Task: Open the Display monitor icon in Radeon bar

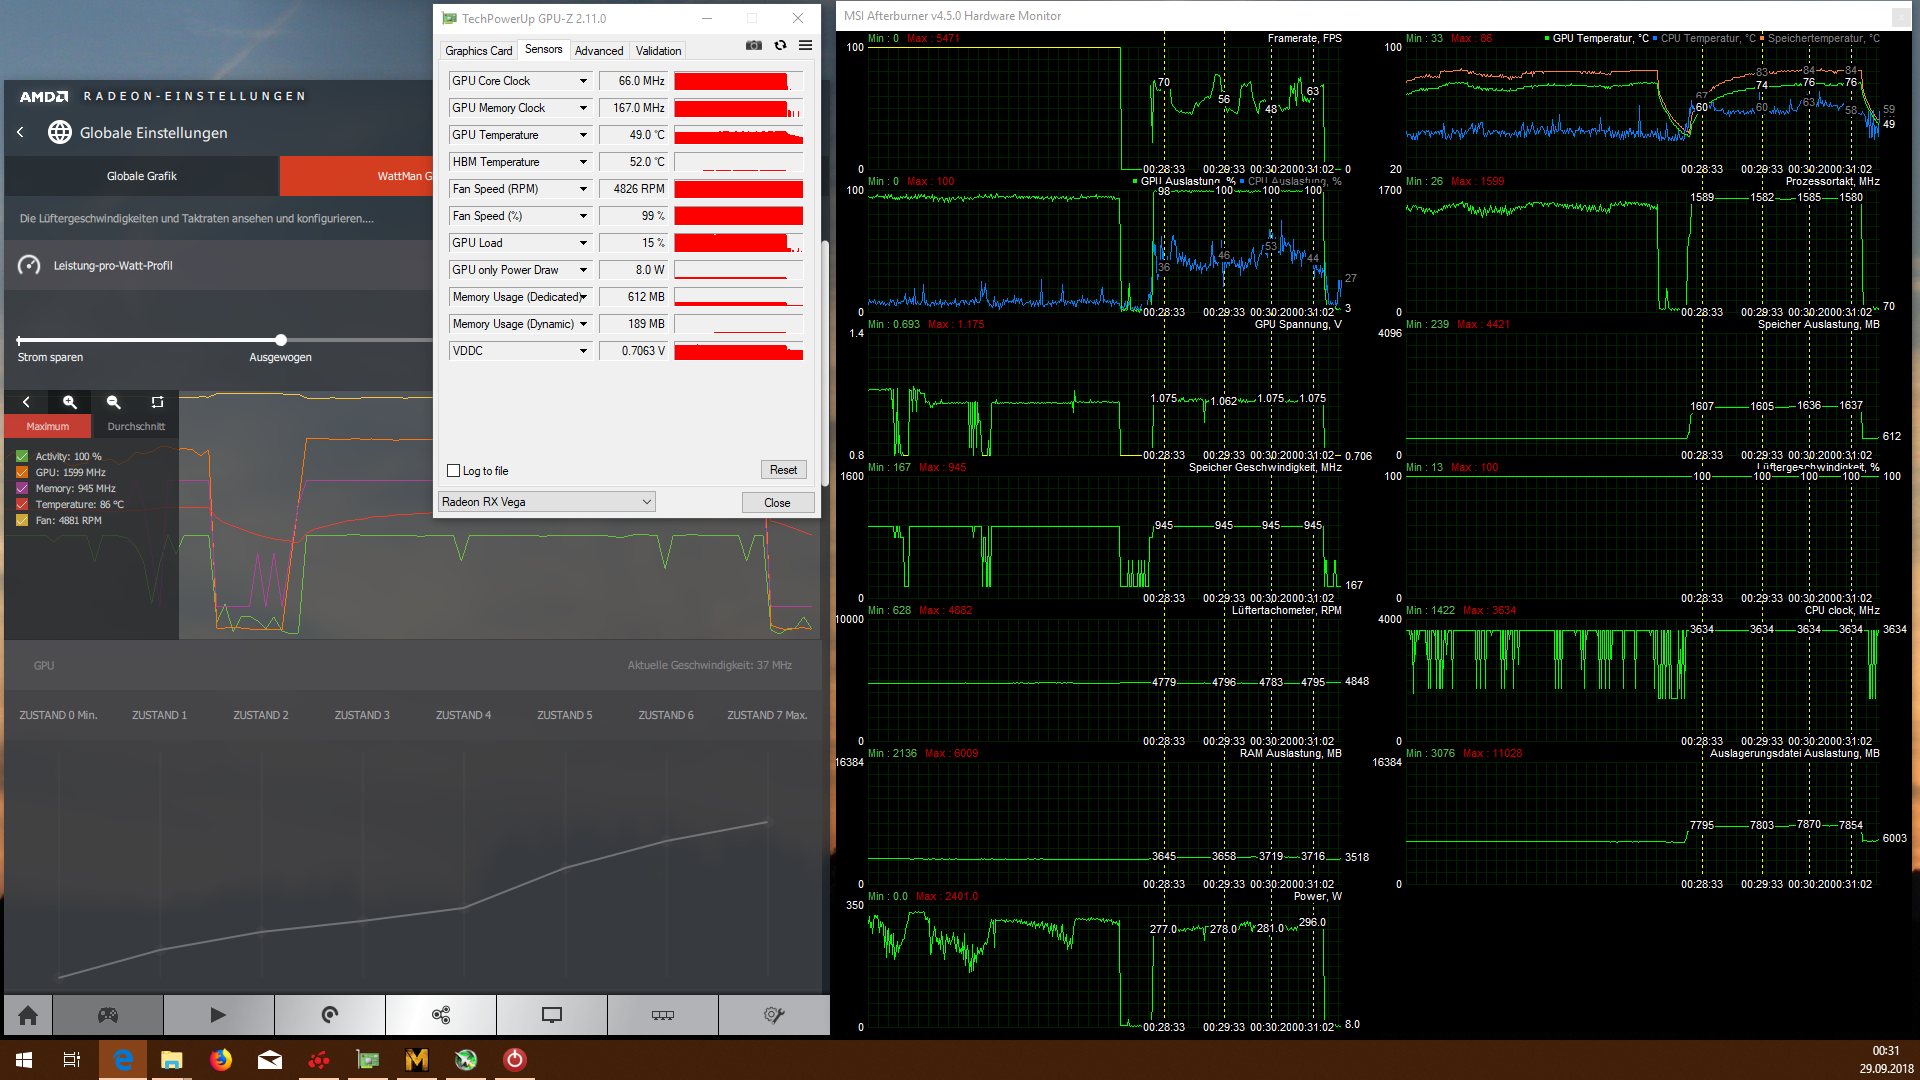Action: [x=552, y=1015]
